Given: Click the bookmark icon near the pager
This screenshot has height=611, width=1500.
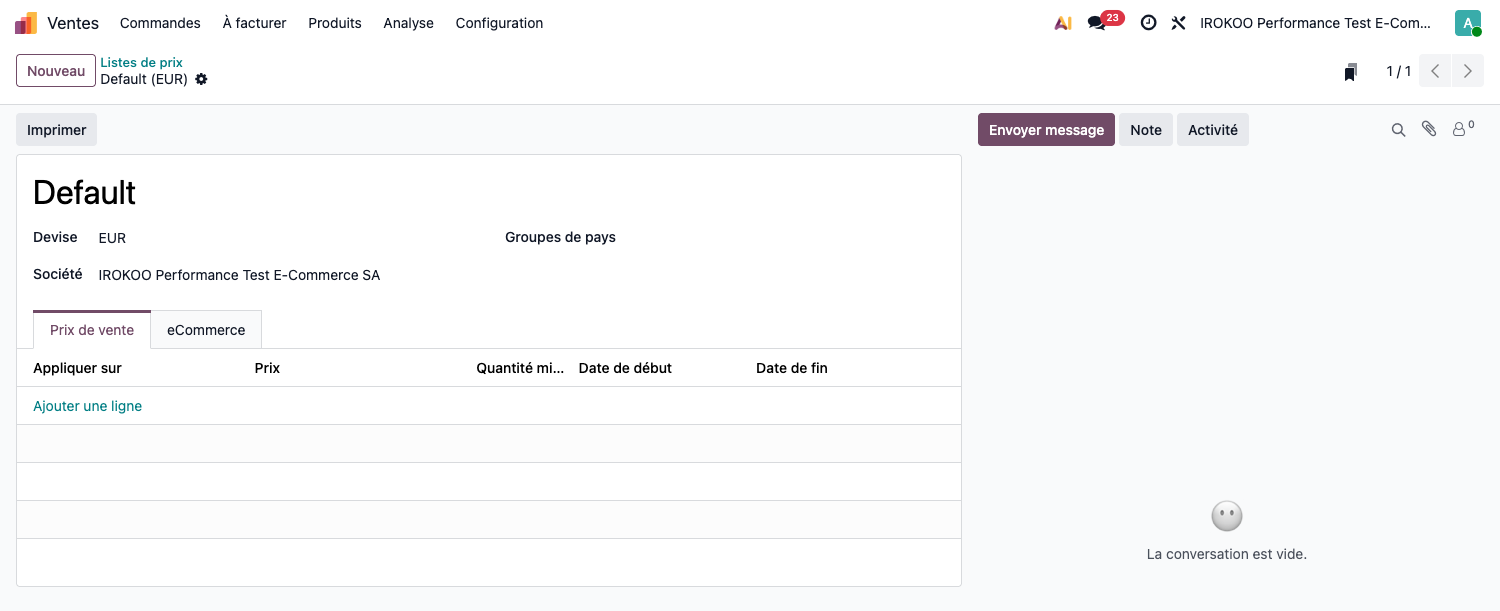Looking at the screenshot, I should 1351,71.
